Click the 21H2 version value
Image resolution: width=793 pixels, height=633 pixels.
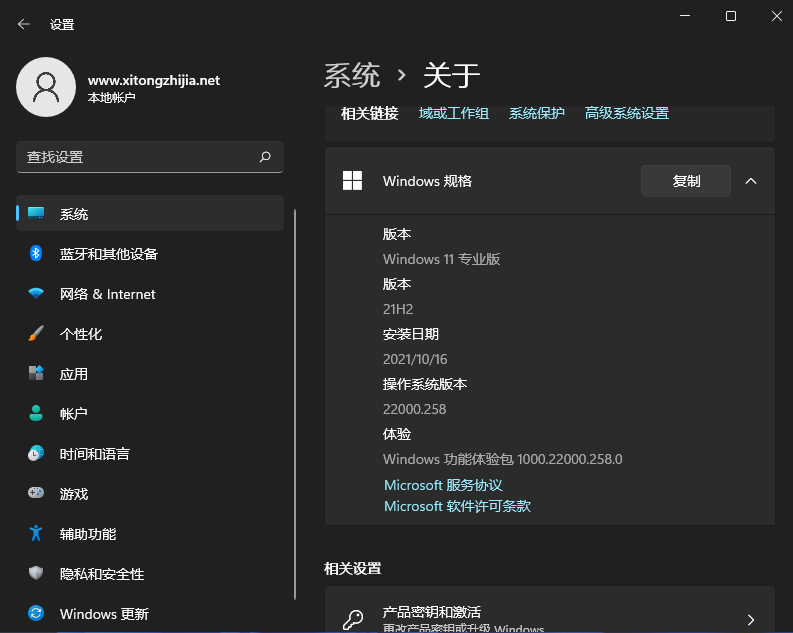[398, 309]
